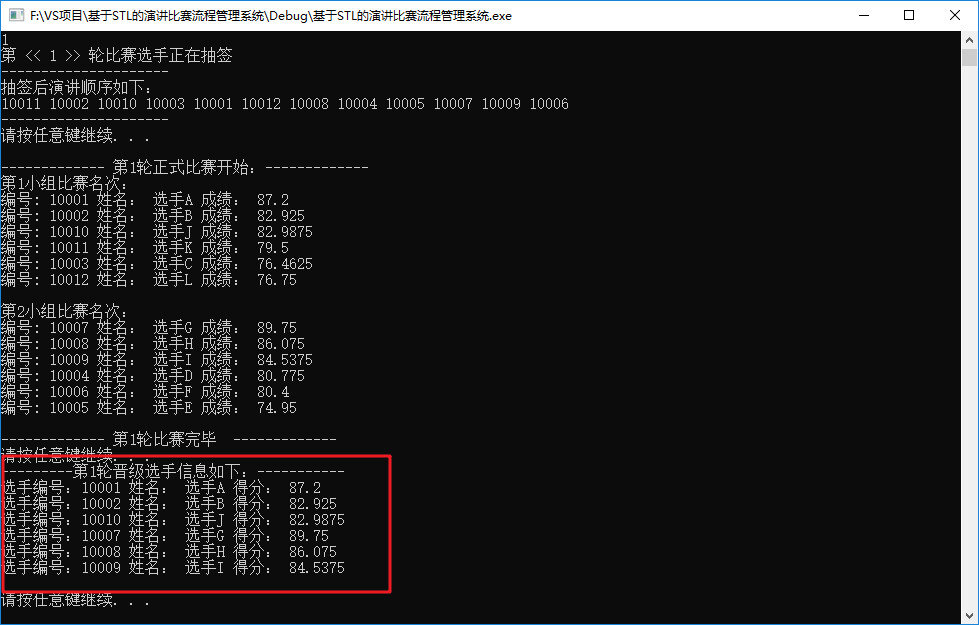Click advancing row 选手编号 10007 得分 89.75

click(x=165, y=536)
